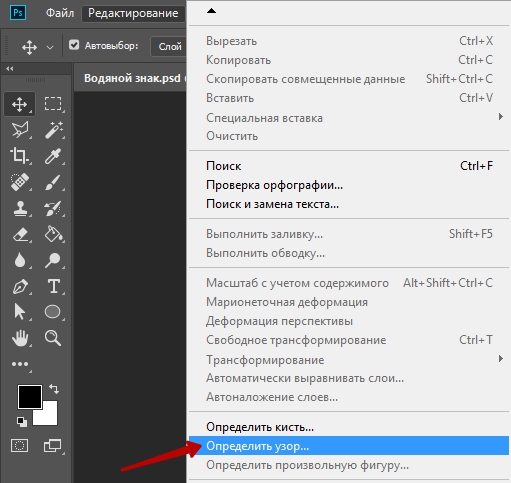The height and width of the screenshot is (483, 511).
Task: Select the Crop tool
Action: pyautogui.click(x=19, y=155)
